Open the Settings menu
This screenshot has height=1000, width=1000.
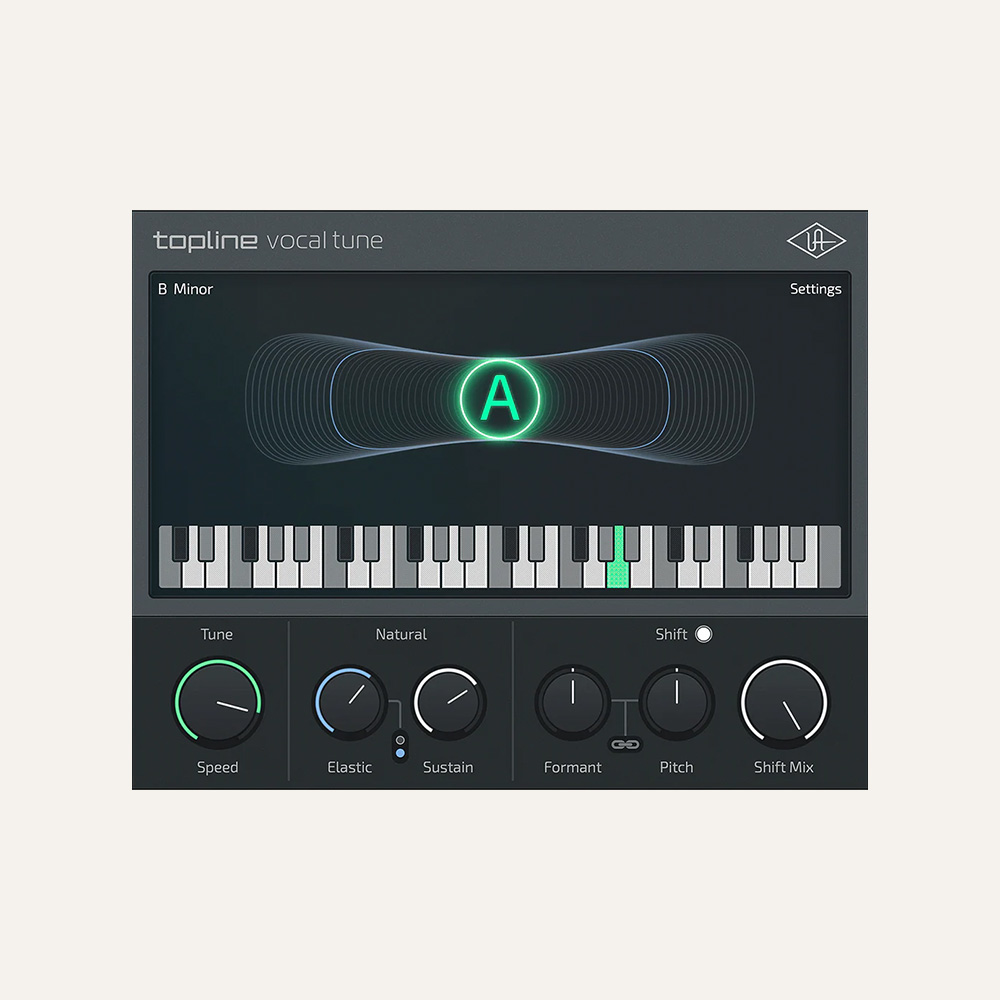click(815, 289)
